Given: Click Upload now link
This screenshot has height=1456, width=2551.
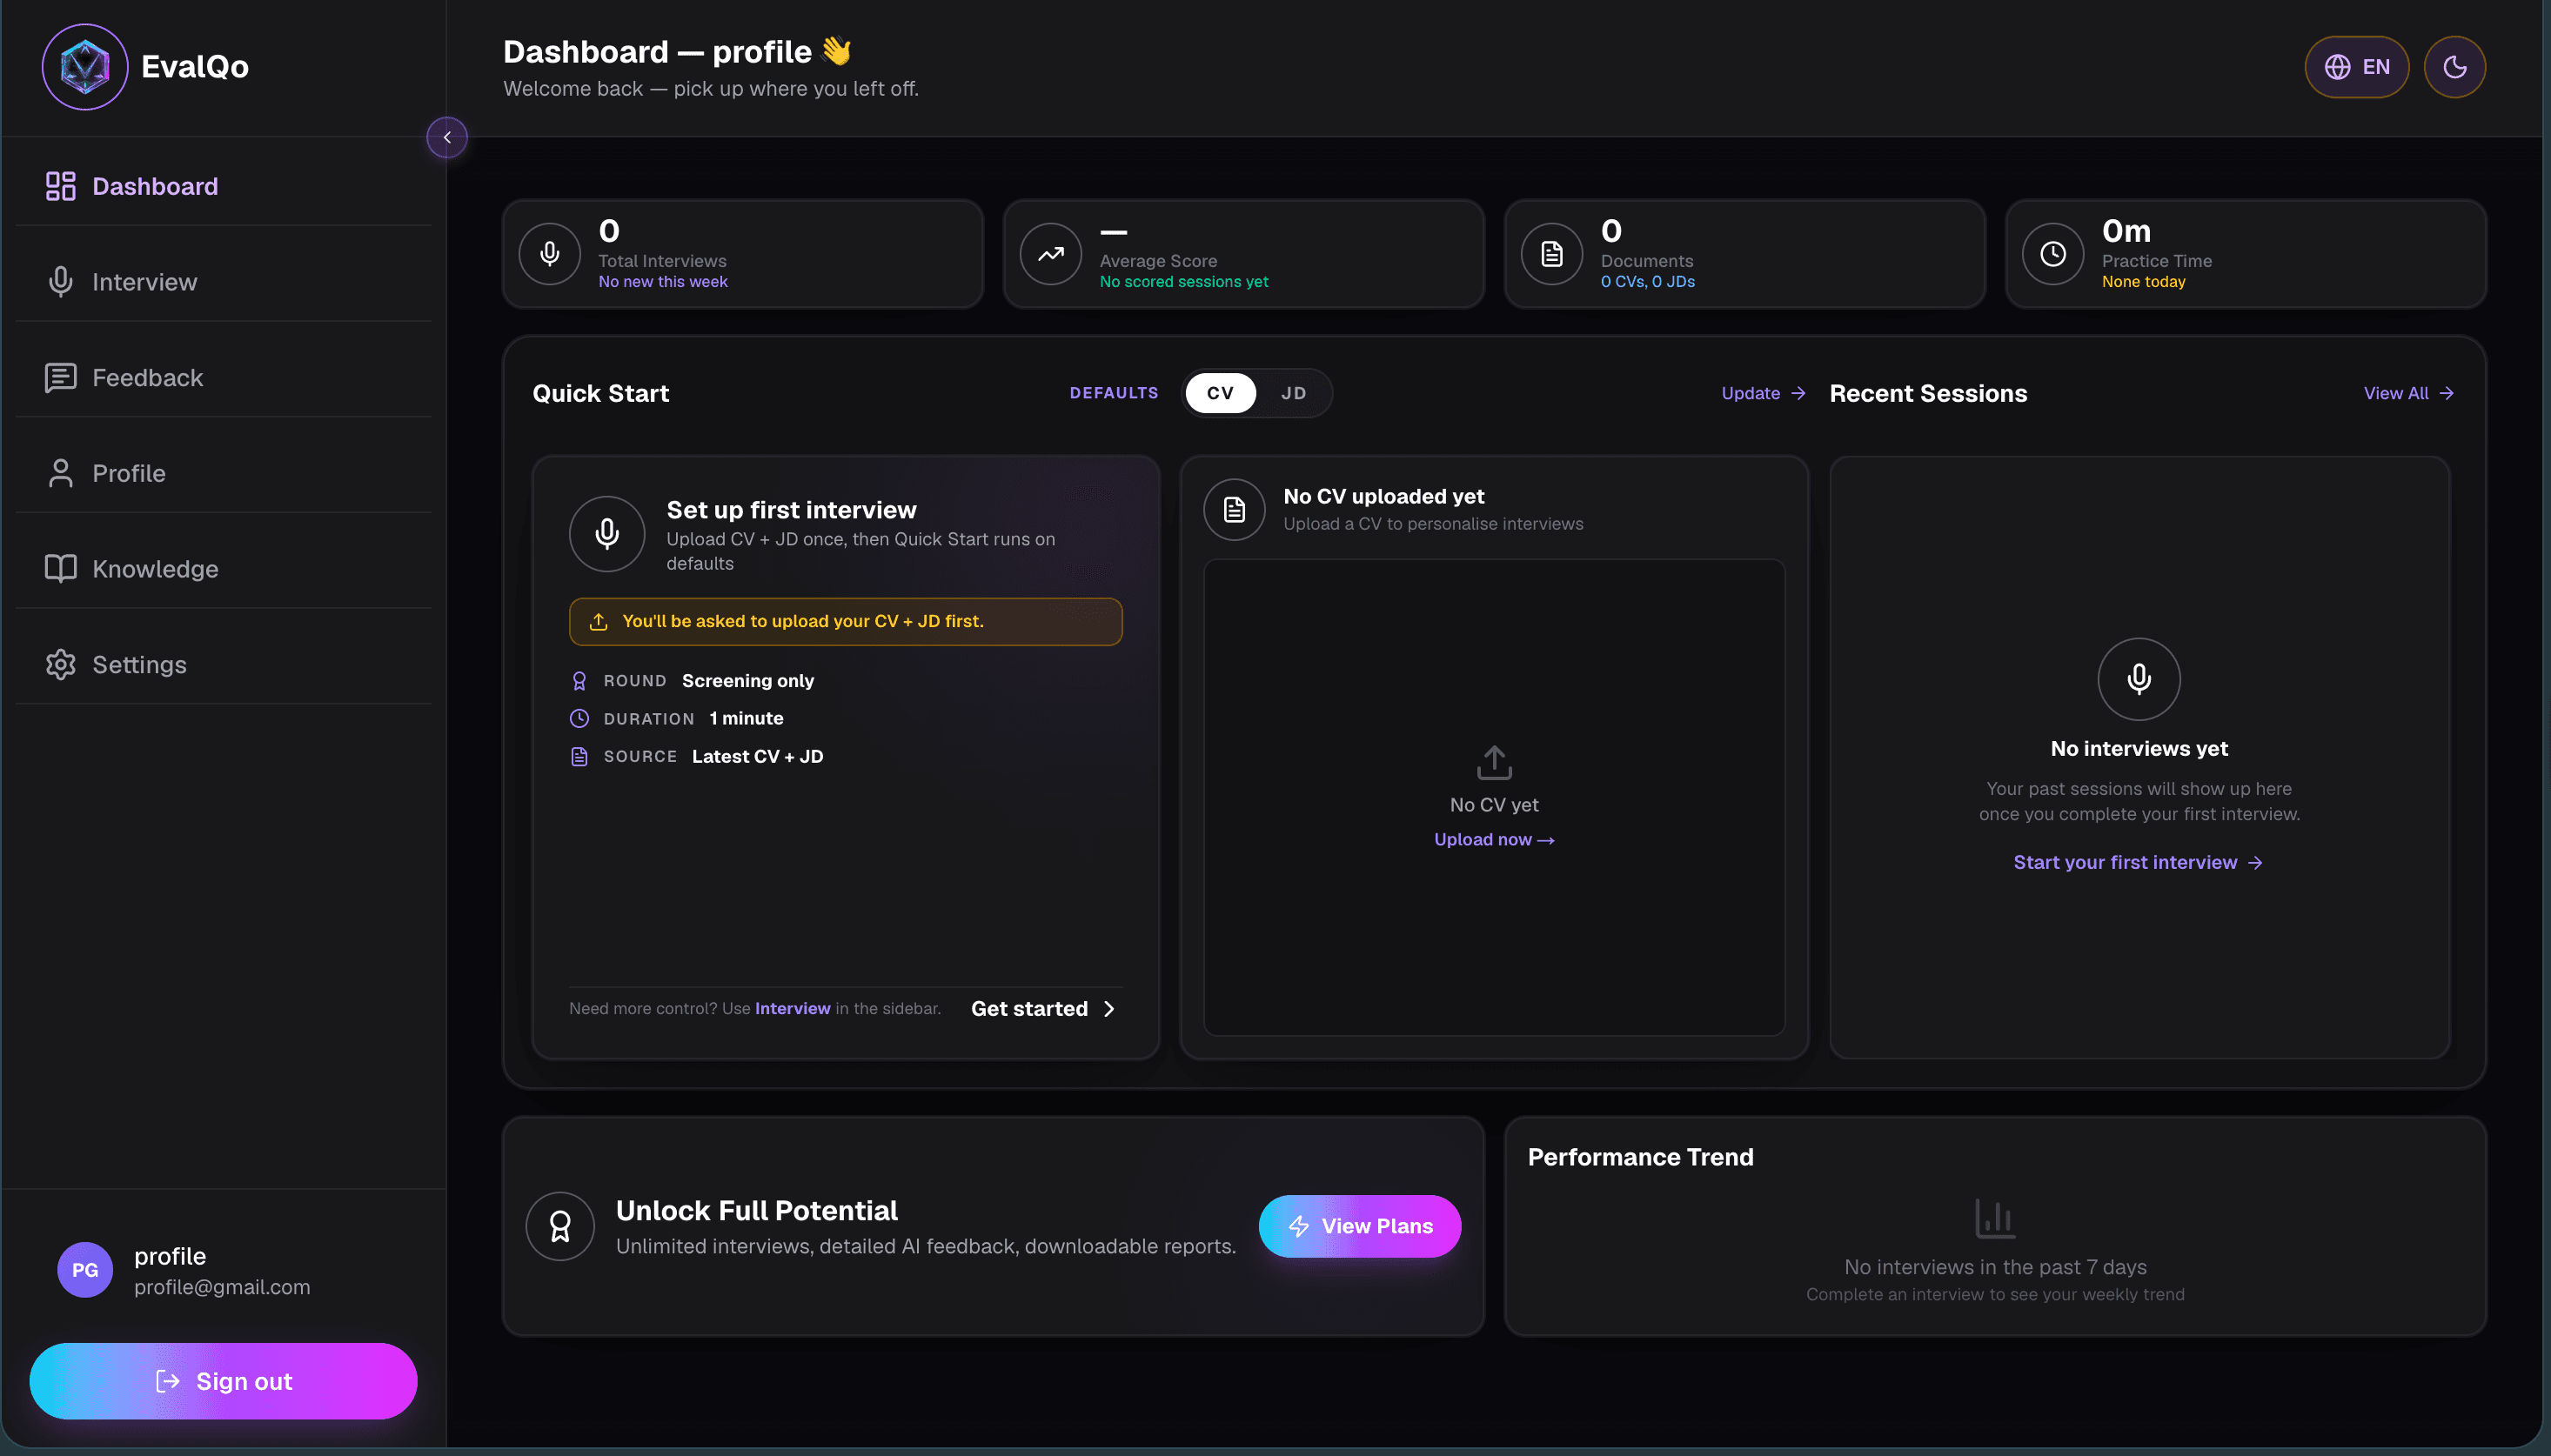Looking at the screenshot, I should pos(1494,839).
